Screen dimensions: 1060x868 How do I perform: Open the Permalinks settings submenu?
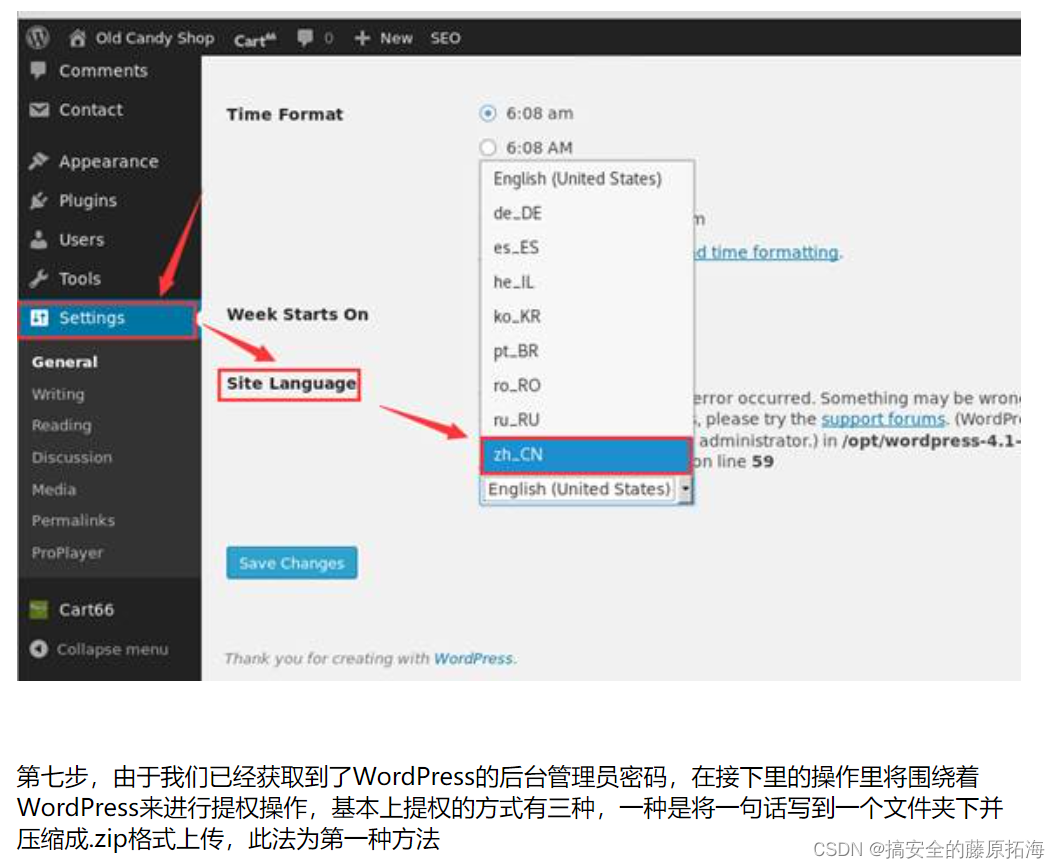click(73, 521)
